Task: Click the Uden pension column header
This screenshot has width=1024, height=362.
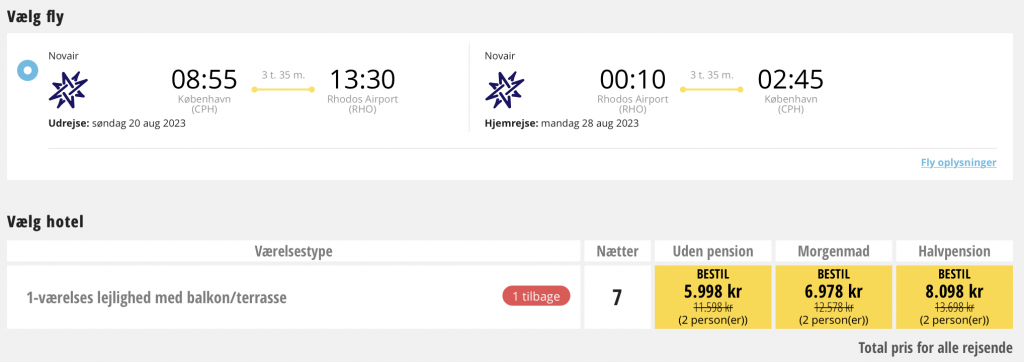Action: click(712, 252)
